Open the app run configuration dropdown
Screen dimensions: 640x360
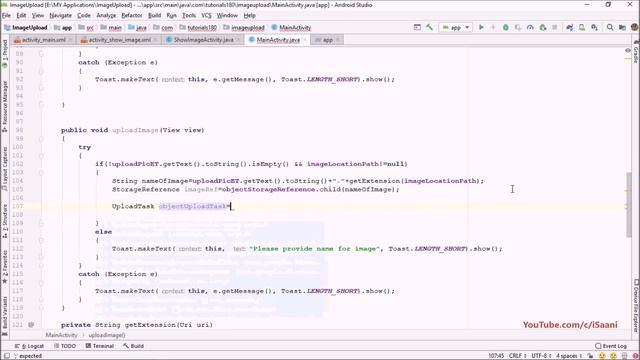456,27
